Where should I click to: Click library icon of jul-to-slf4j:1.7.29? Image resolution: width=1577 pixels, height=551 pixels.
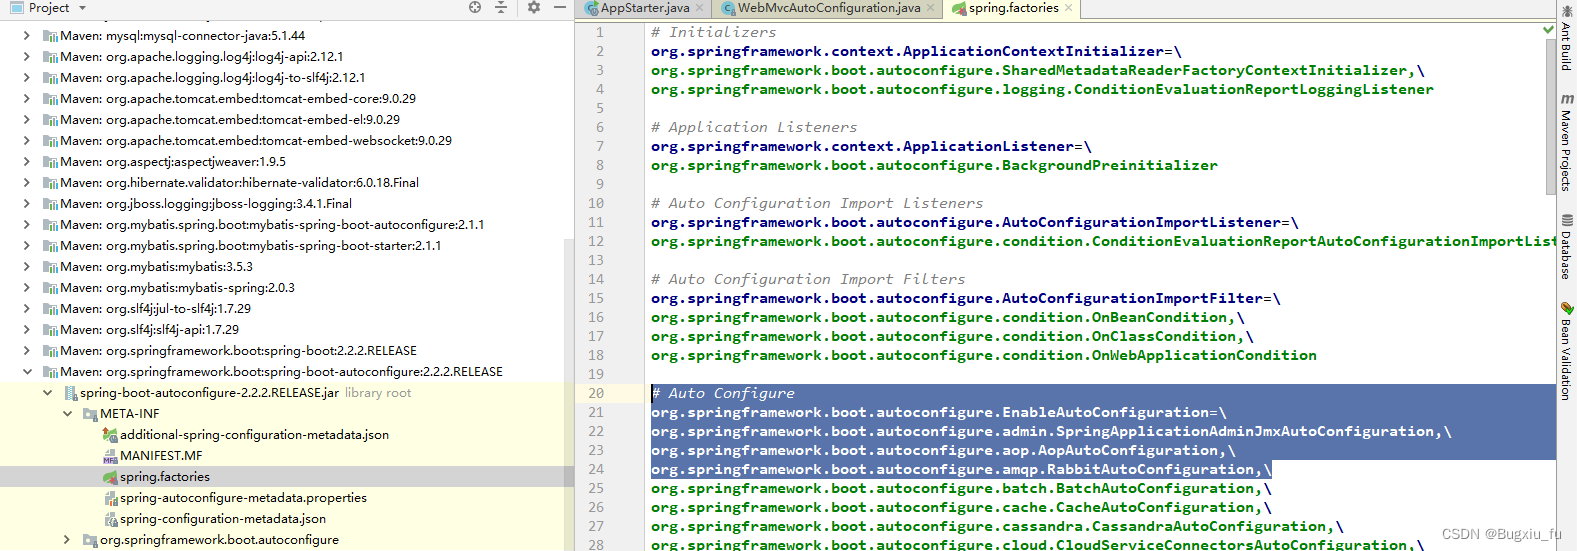tap(50, 308)
